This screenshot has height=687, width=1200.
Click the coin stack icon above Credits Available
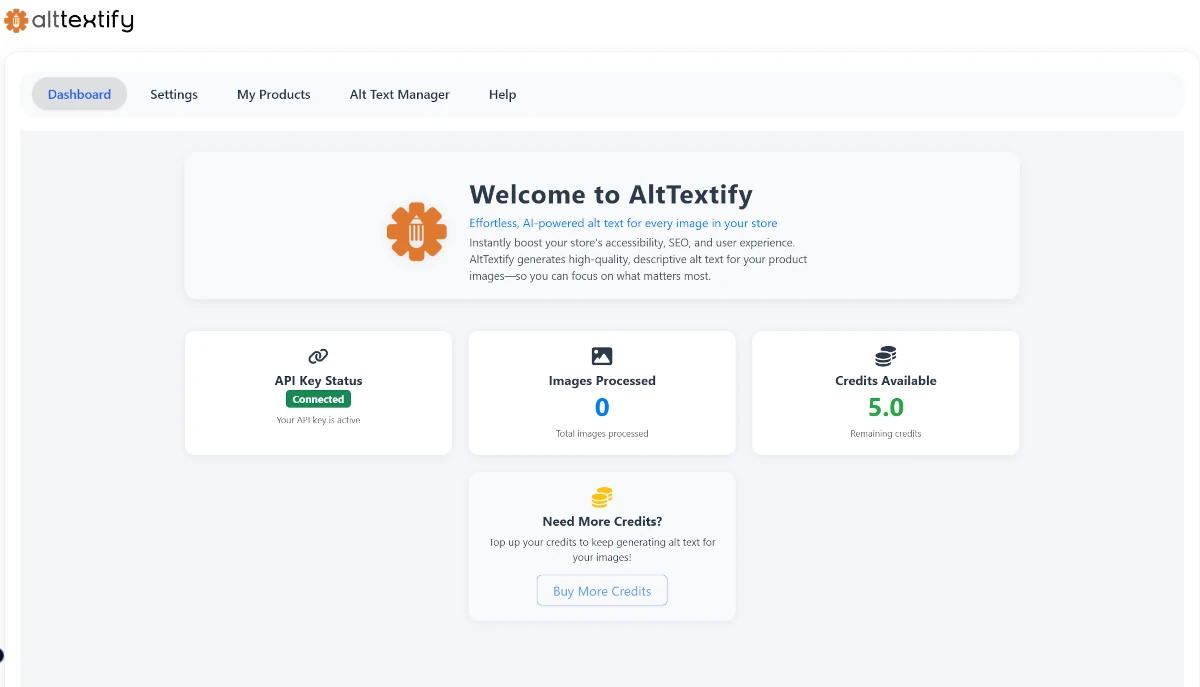pos(885,355)
